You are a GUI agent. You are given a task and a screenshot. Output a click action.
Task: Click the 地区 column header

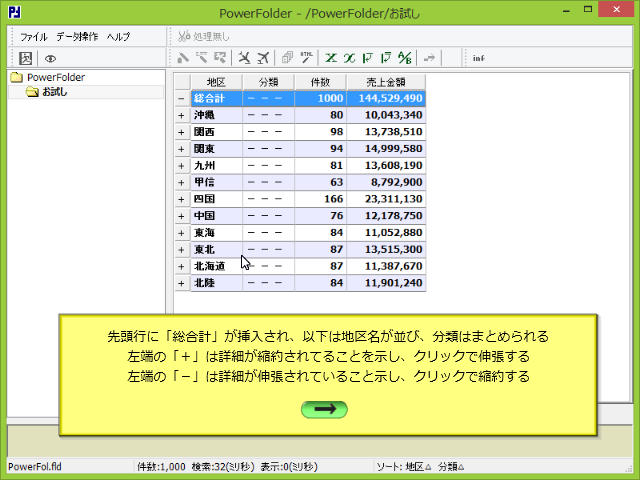coord(216,82)
